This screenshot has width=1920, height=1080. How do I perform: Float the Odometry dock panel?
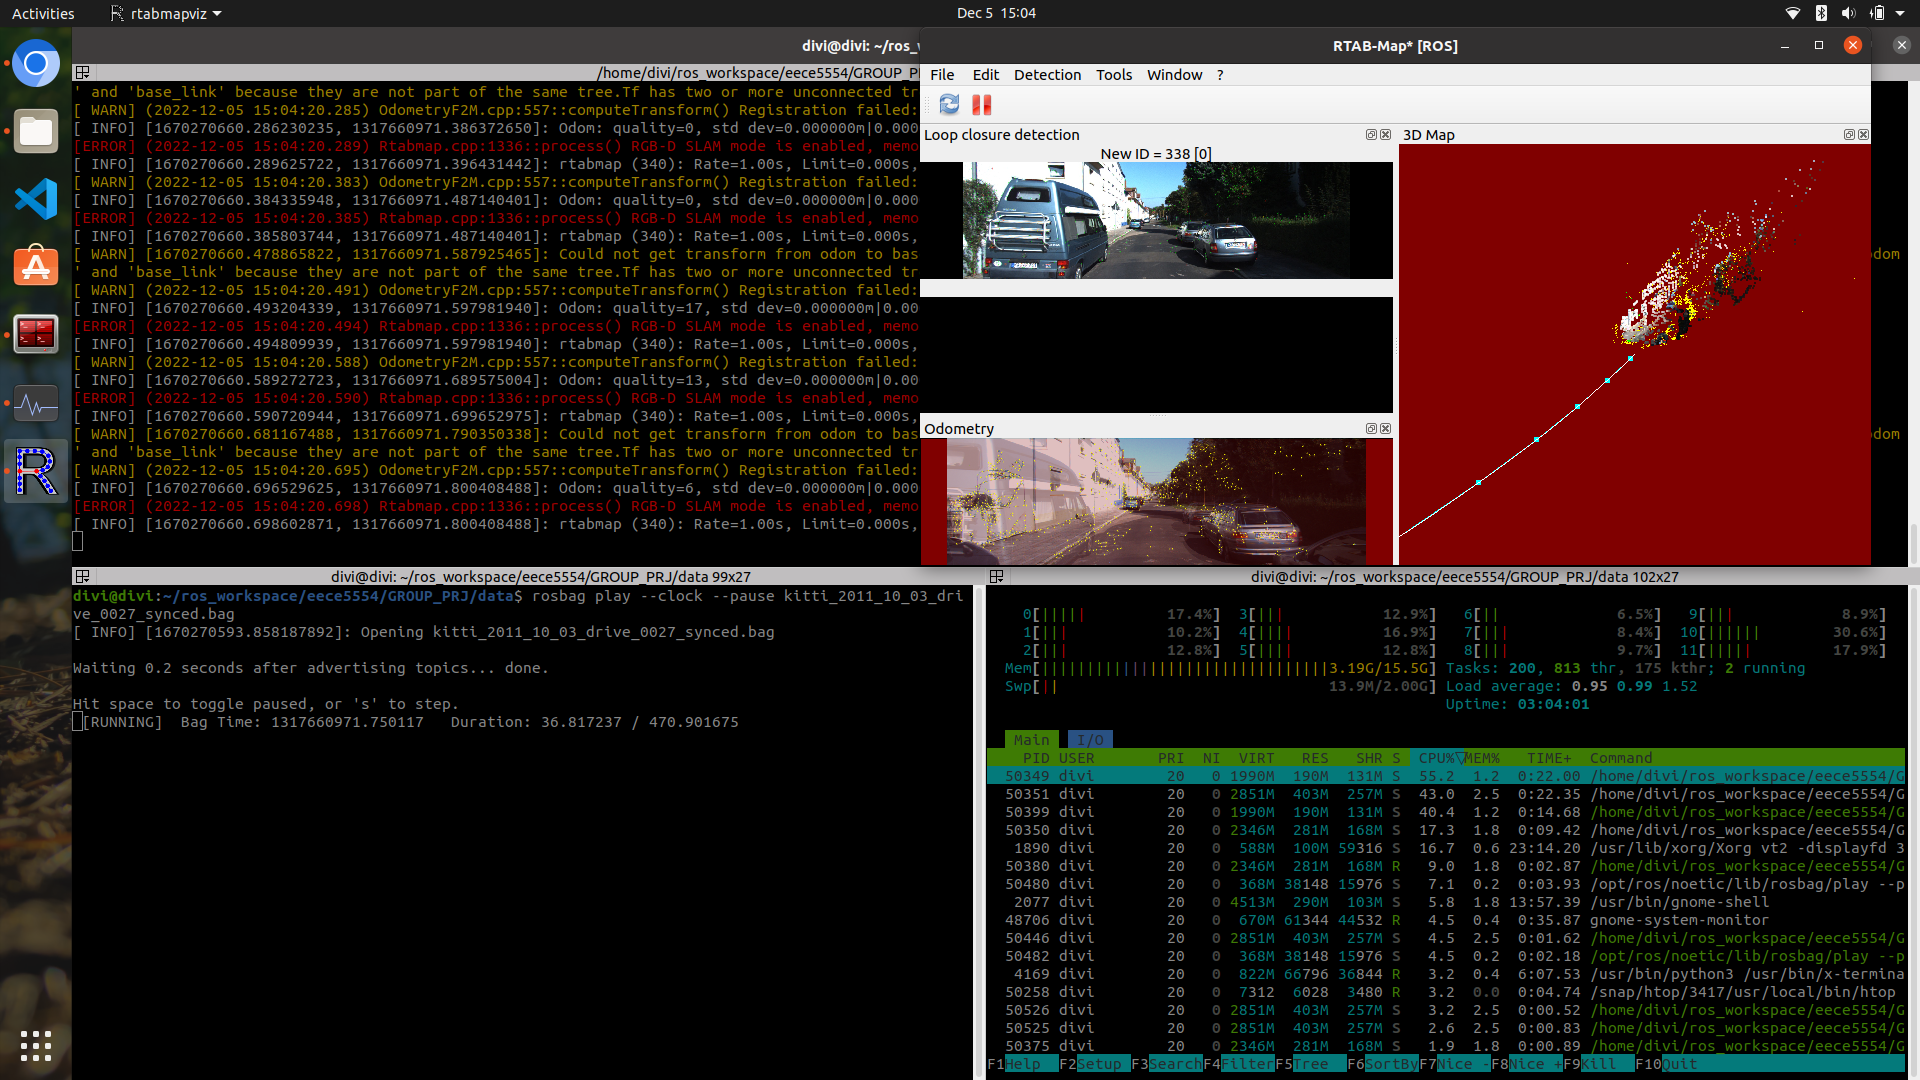pos(1371,429)
